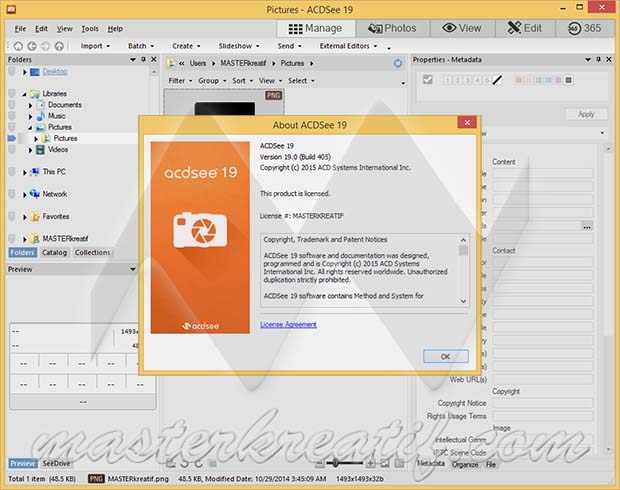Set rating 1 in Properties panel
Screen dimensions: 620x490
[447, 80]
